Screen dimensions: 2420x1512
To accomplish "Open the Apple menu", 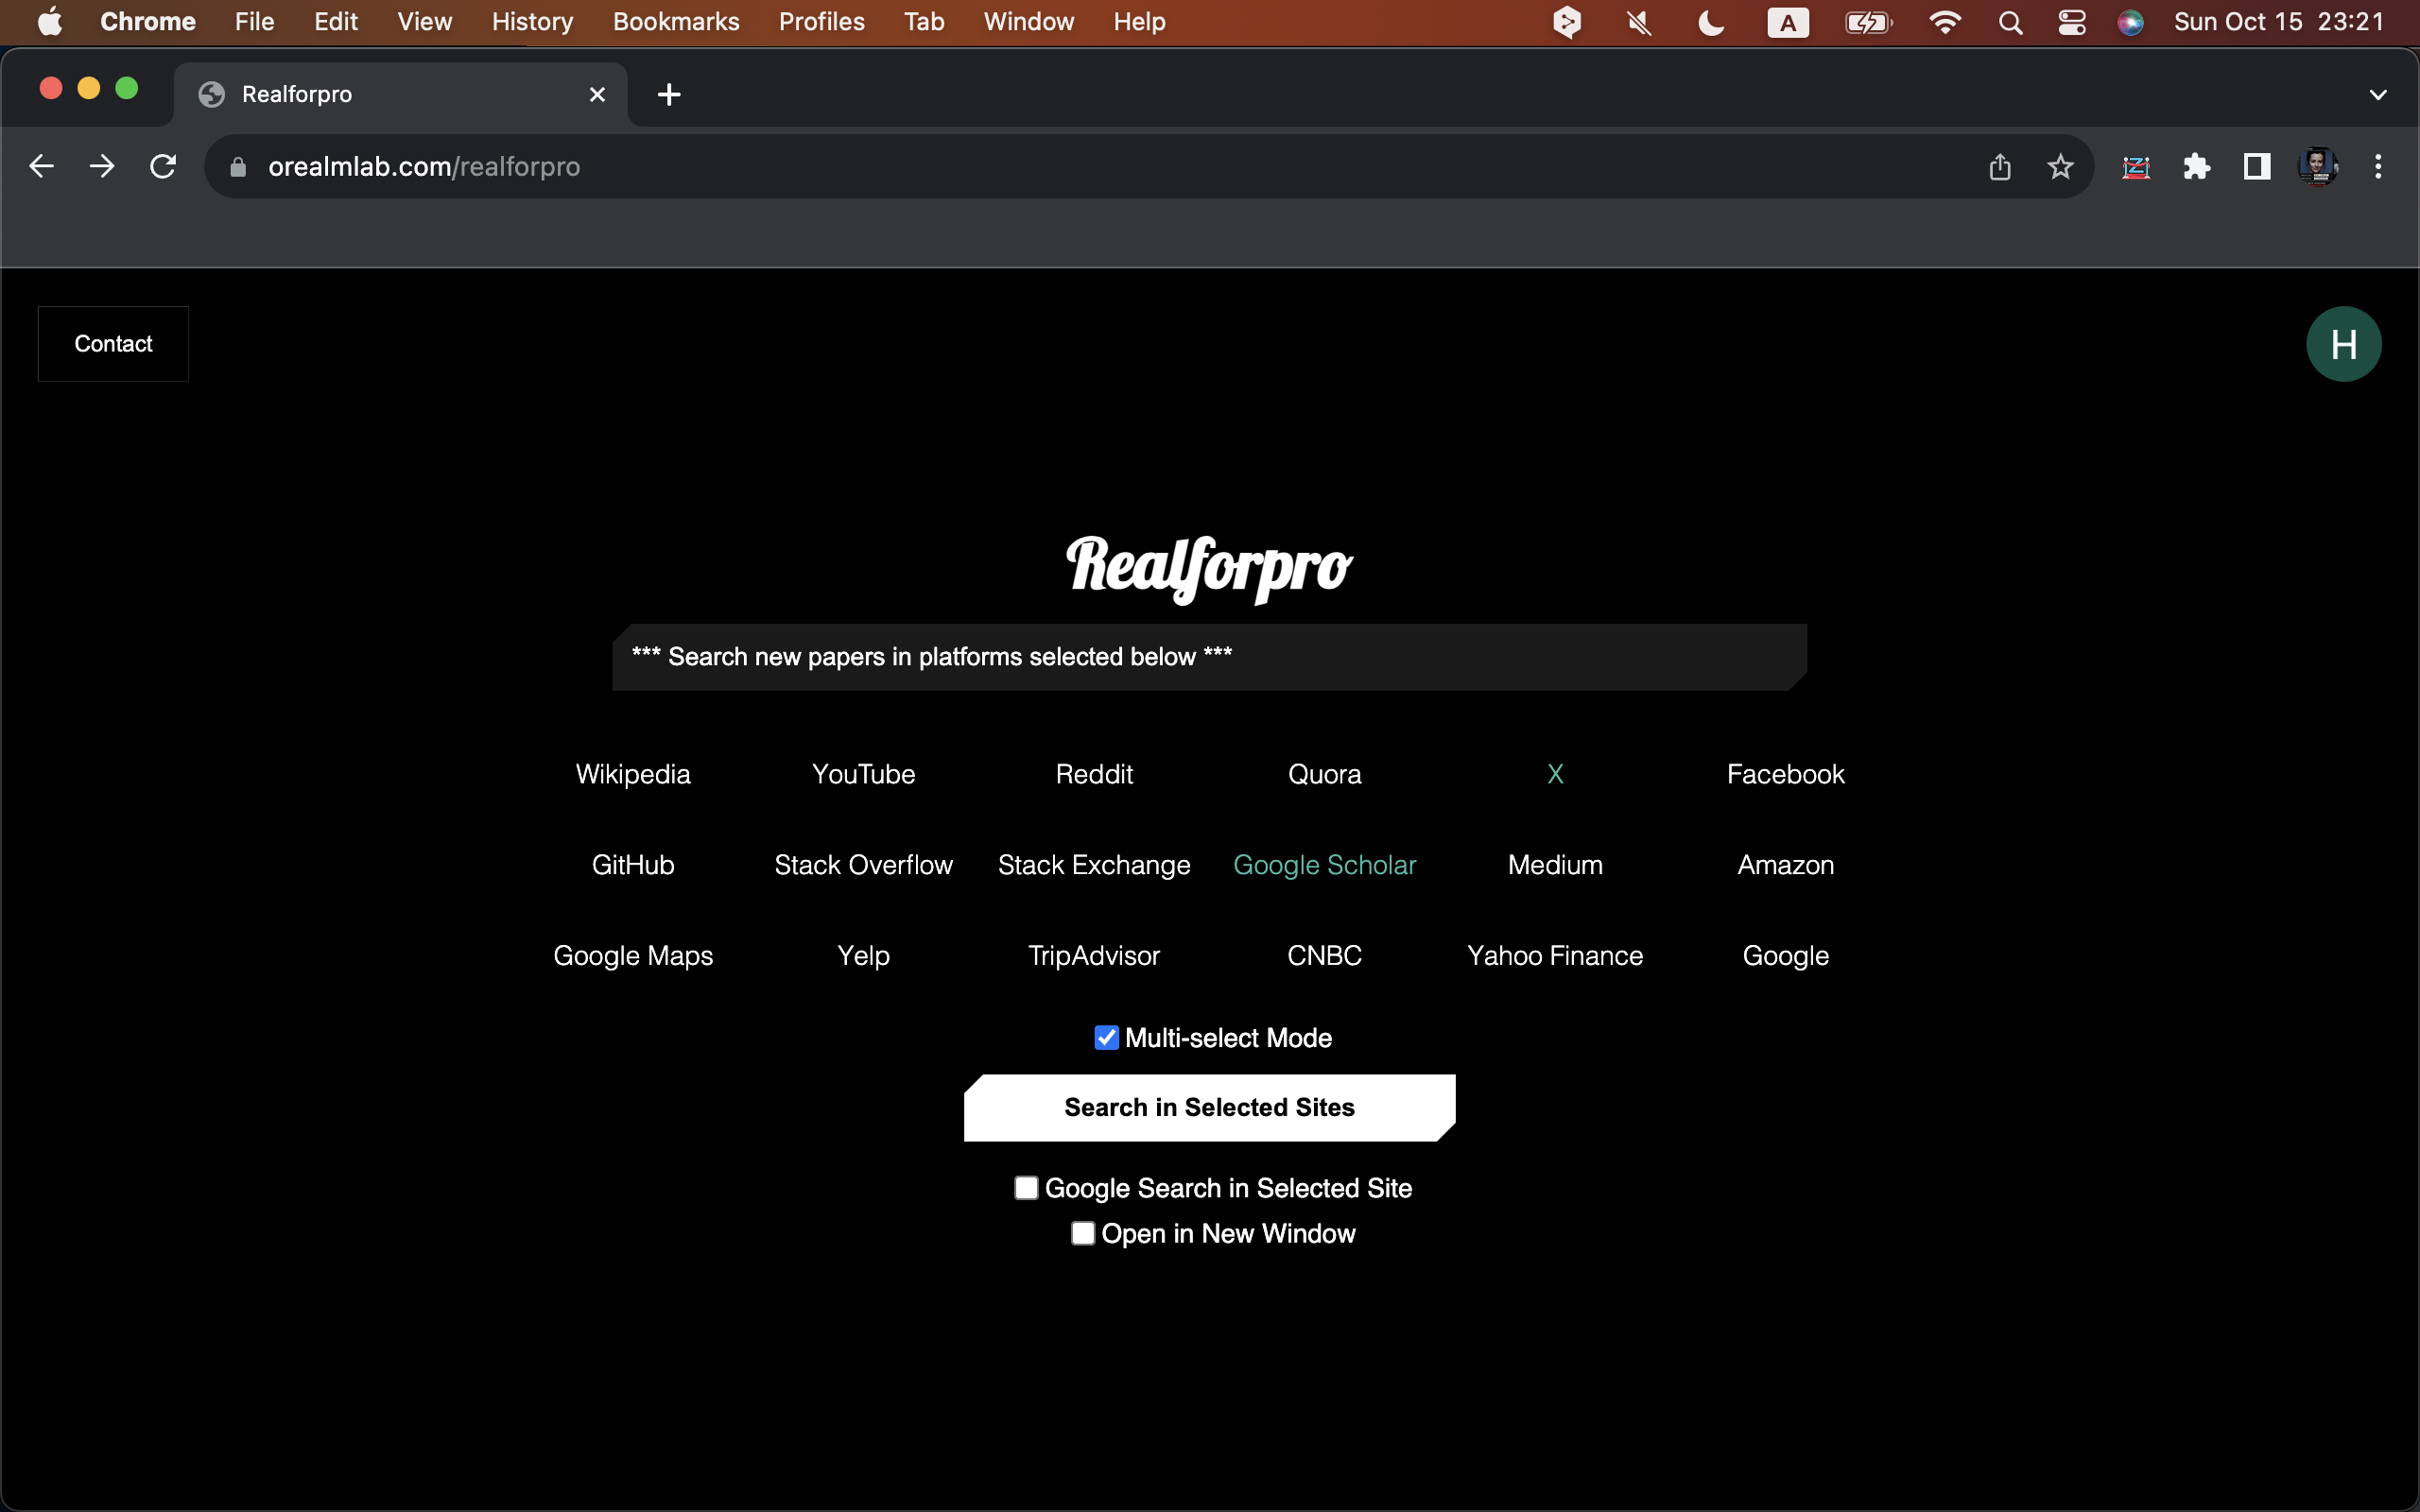I will coord(49,21).
